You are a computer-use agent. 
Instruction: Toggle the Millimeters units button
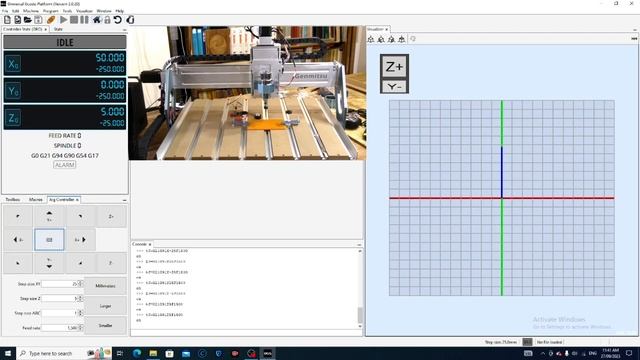click(x=105, y=286)
